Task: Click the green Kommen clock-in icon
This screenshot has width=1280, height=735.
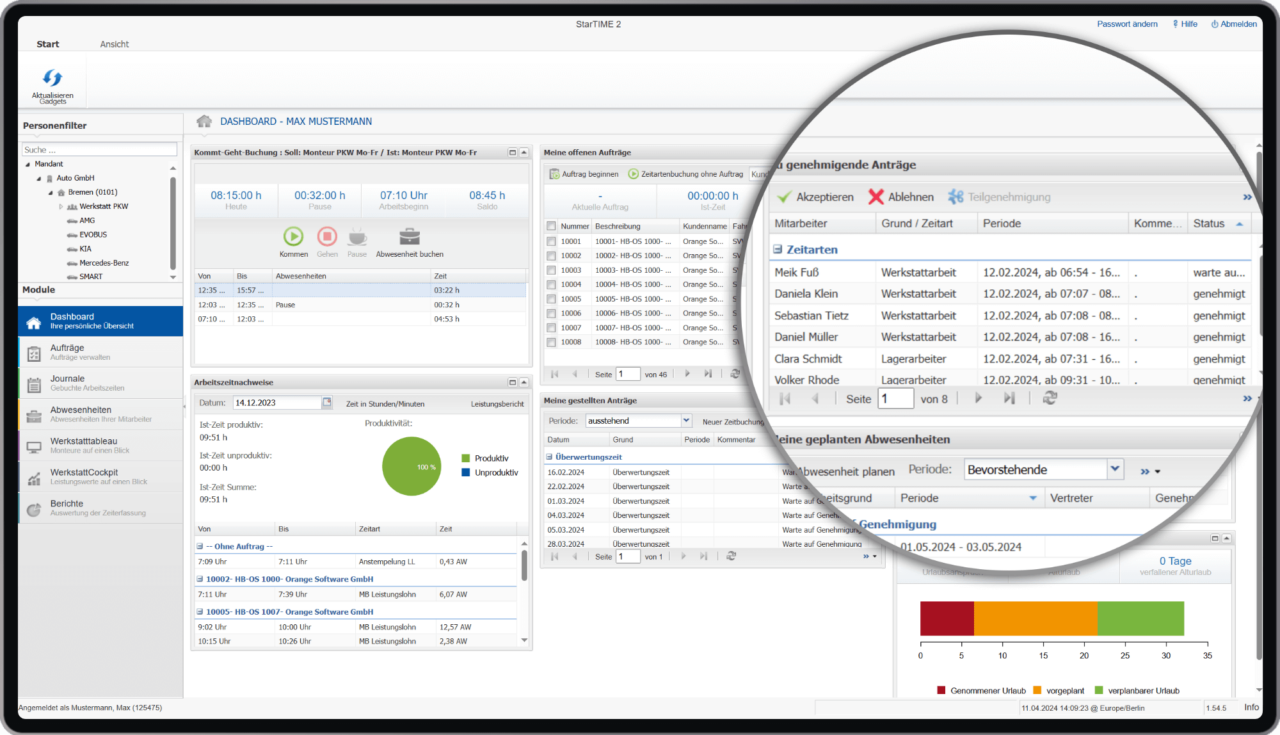Action: pyautogui.click(x=293, y=237)
